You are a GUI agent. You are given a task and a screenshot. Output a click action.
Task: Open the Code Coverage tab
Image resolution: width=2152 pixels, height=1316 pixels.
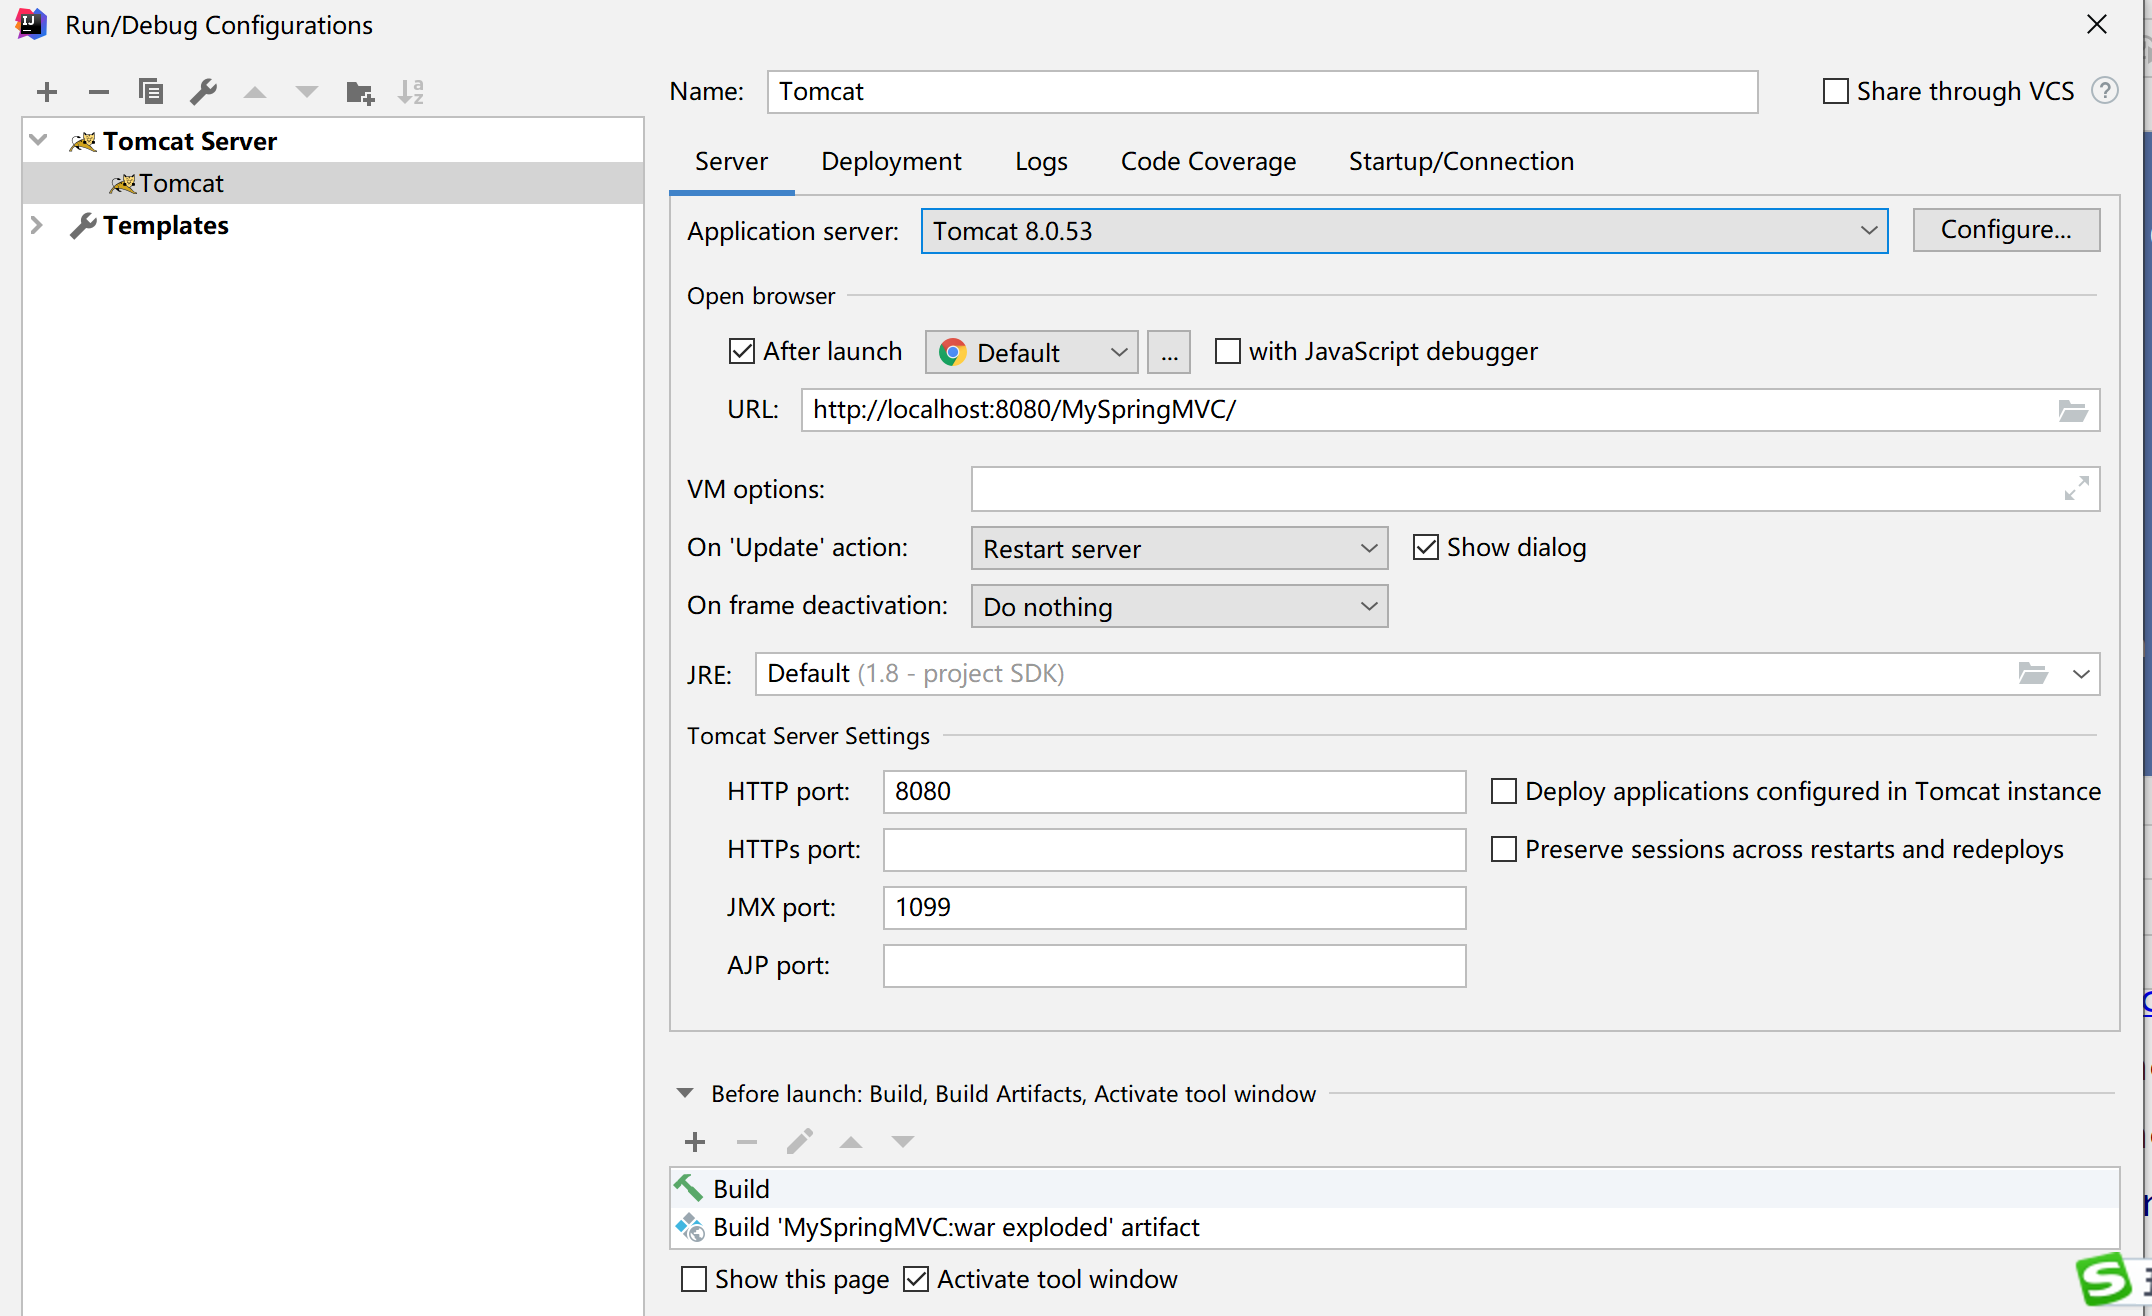tap(1208, 161)
